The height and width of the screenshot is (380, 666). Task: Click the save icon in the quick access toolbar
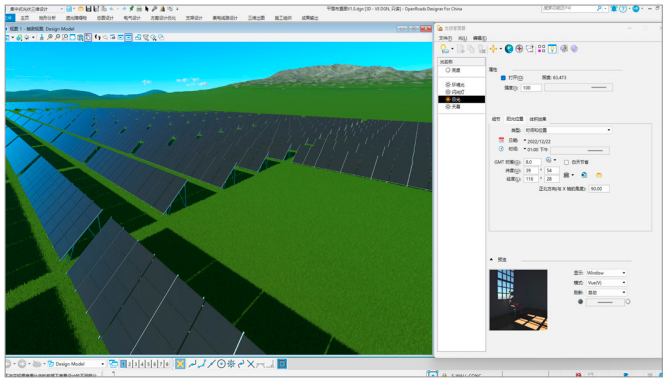[x=88, y=8]
